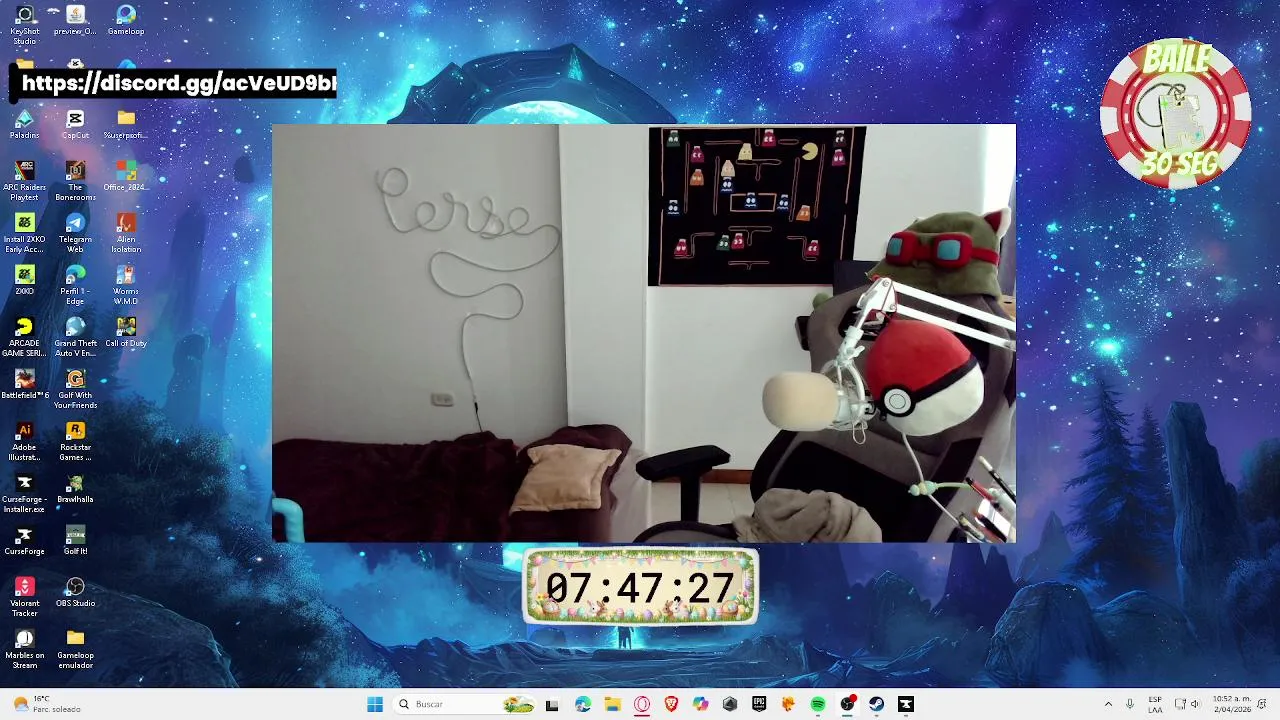Open OBS Studio desktop shortcut
Screen dimensions: 1280x720
click(x=75, y=592)
